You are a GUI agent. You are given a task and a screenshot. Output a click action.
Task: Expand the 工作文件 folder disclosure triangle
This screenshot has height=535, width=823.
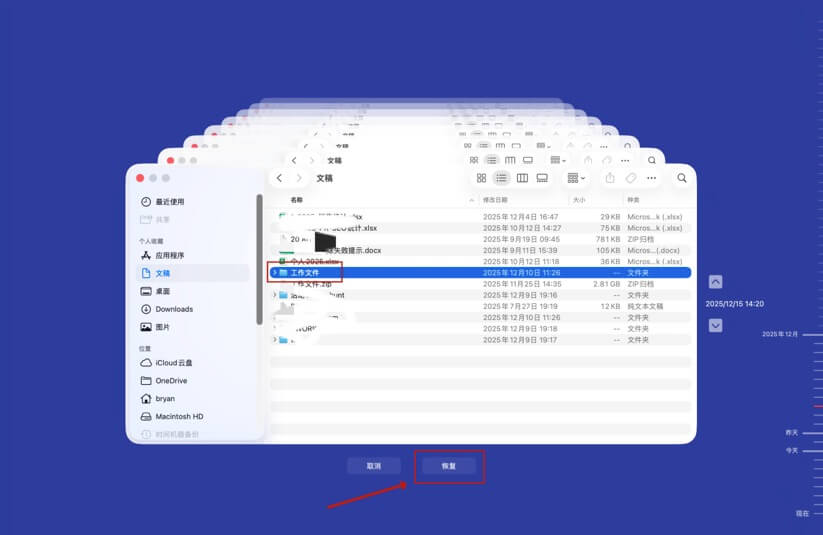click(x=275, y=272)
